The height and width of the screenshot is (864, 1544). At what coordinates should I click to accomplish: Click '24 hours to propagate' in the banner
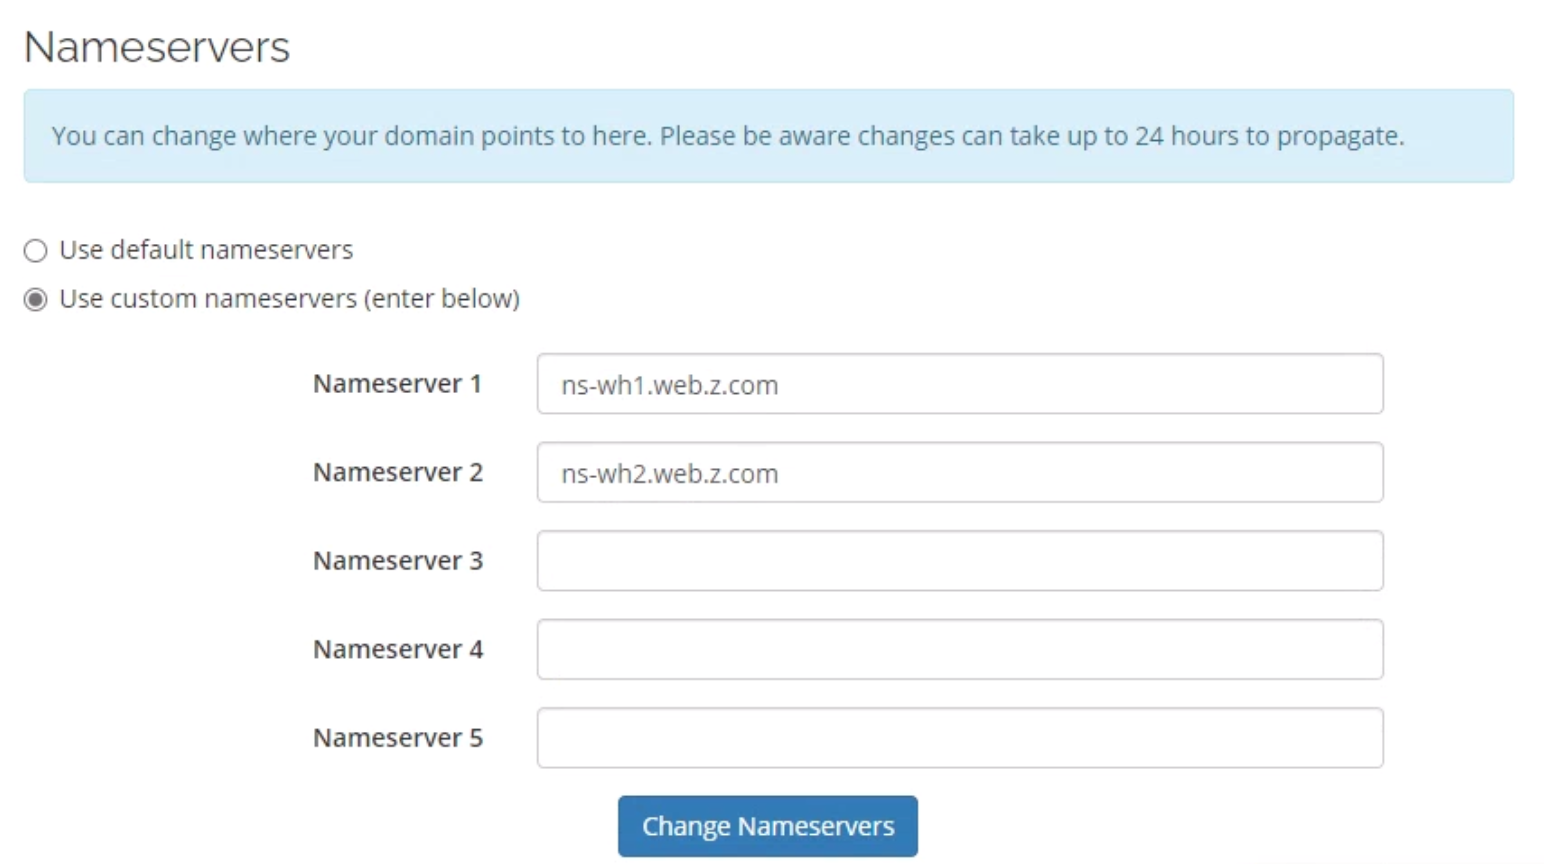1269,136
